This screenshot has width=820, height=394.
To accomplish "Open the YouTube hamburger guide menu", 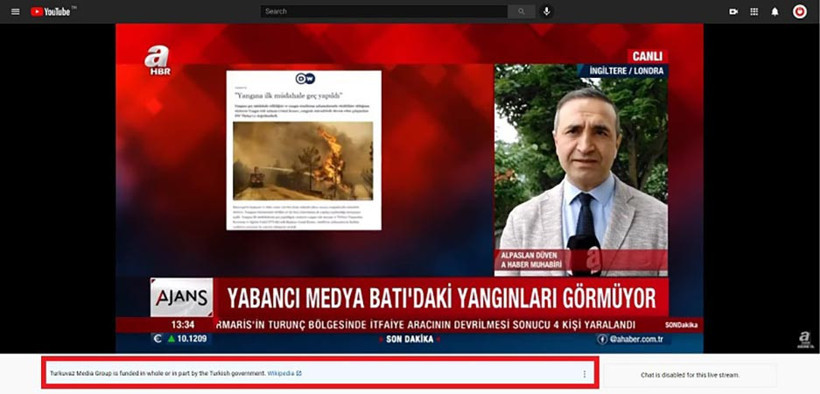I will click(15, 12).
